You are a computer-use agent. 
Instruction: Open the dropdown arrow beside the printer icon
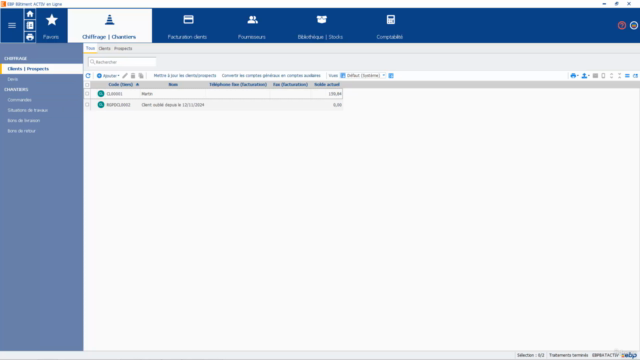[578, 76]
